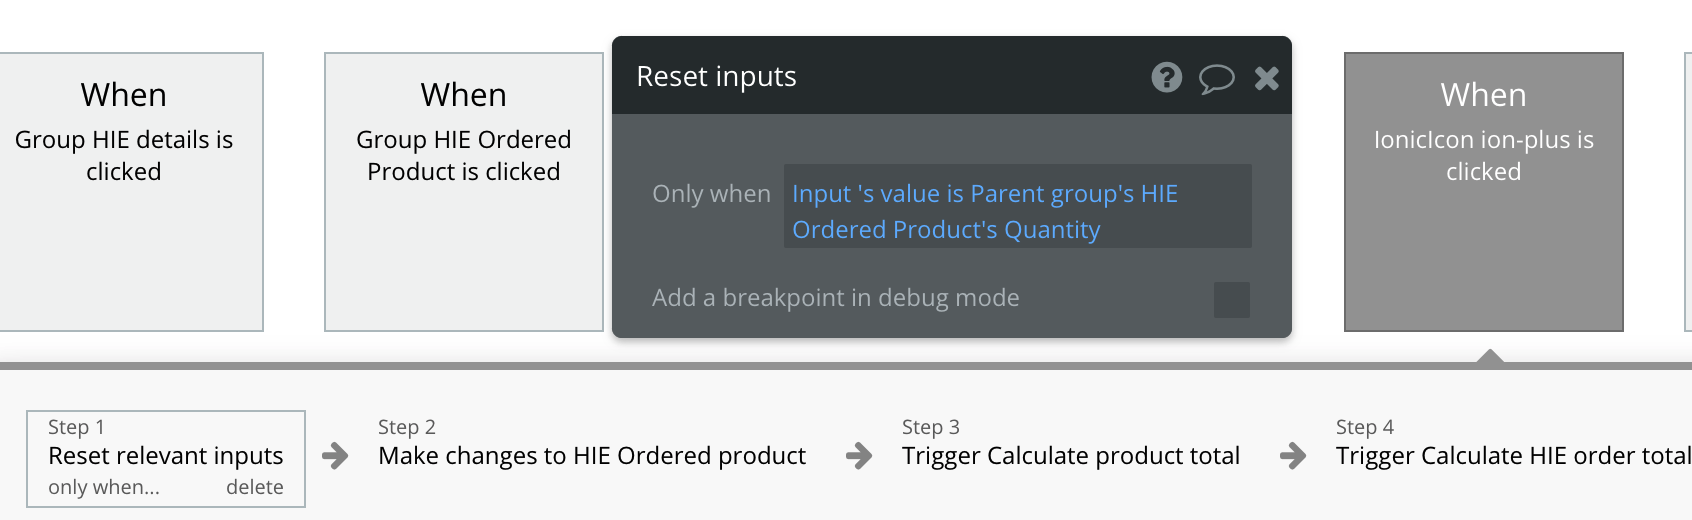
Task: Delete Step 1 using the delete link
Action: pyautogui.click(x=254, y=487)
